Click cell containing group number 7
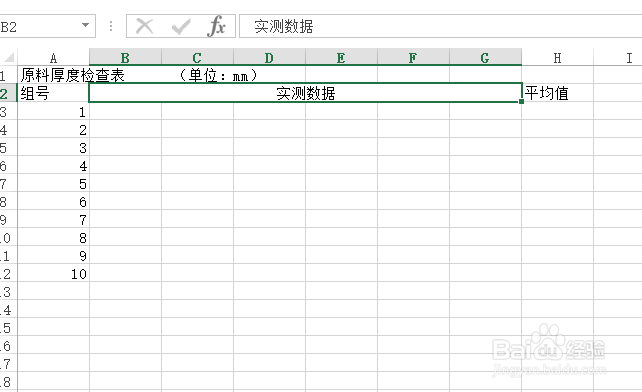The height and width of the screenshot is (392, 642). (54, 219)
